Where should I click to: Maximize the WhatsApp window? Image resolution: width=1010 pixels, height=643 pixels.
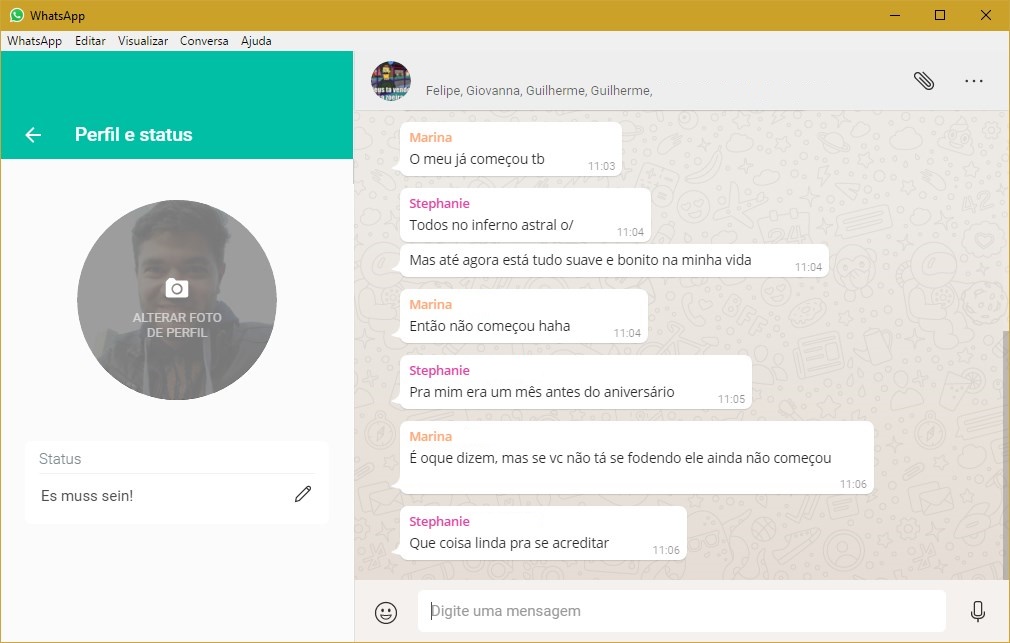point(940,15)
